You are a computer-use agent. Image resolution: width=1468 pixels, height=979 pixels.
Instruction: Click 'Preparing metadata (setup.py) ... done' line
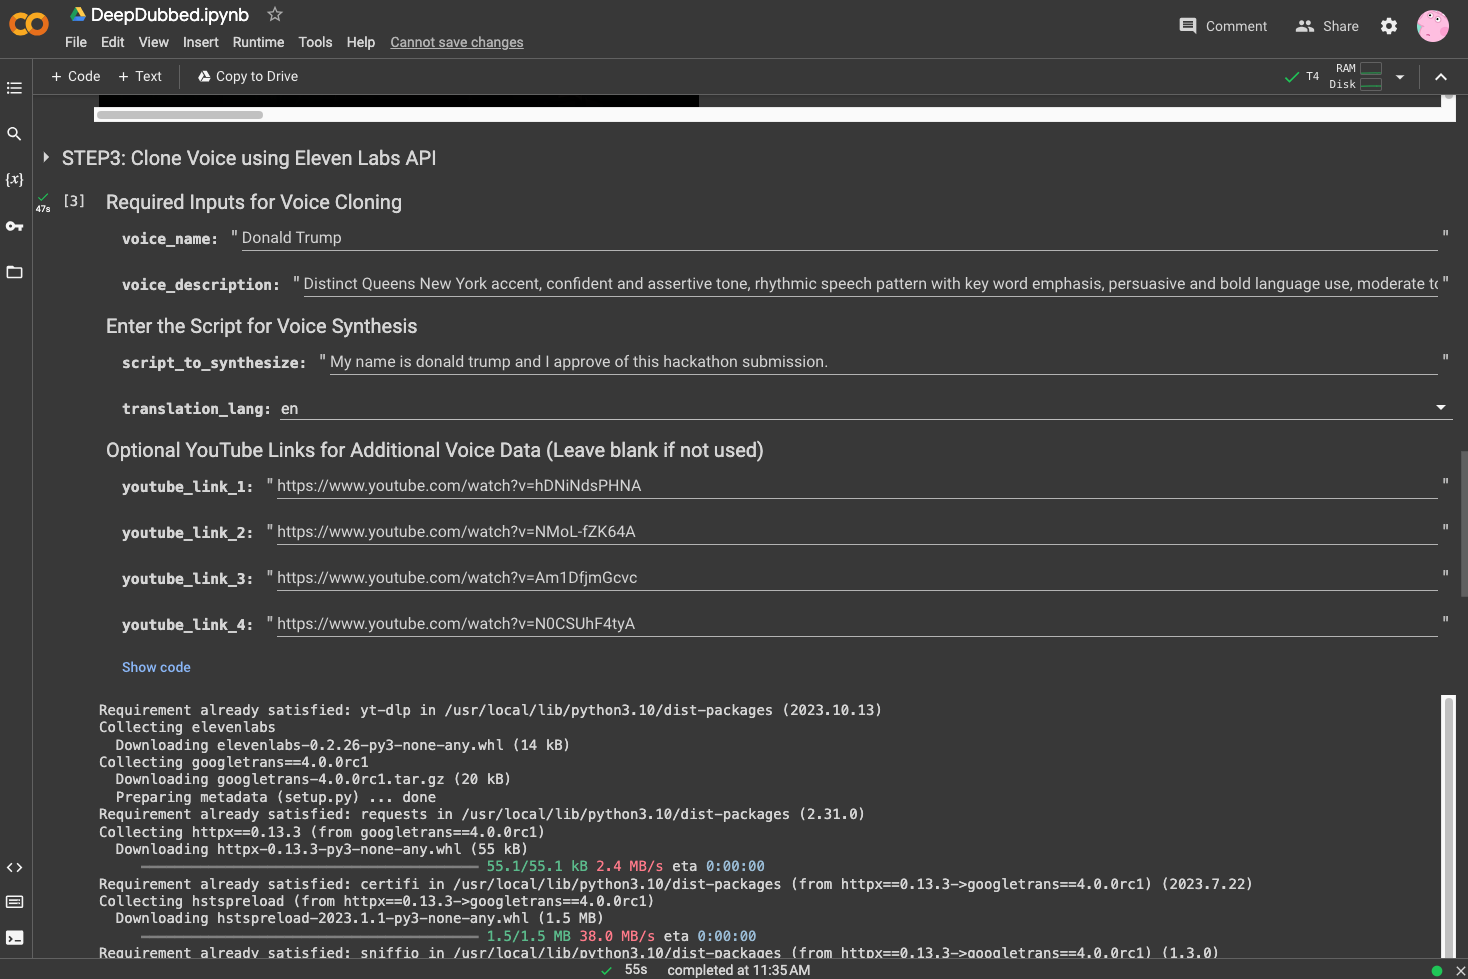(x=276, y=797)
